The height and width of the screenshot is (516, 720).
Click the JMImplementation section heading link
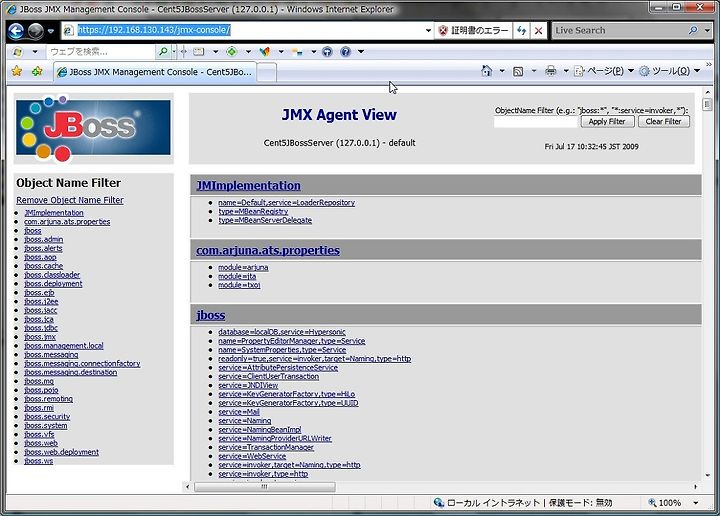click(248, 185)
